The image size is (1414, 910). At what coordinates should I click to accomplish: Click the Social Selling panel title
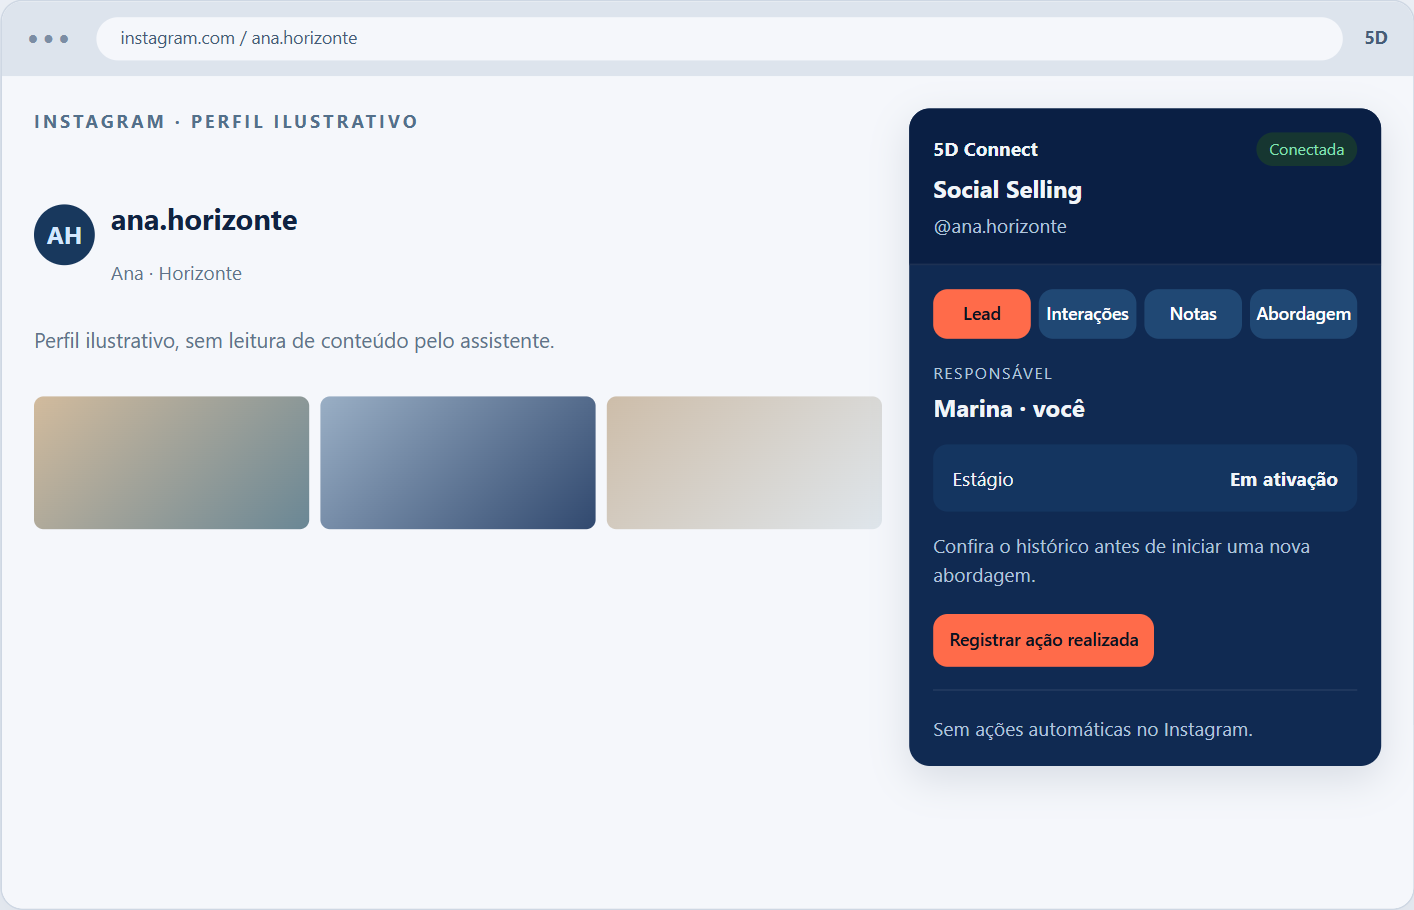[1008, 190]
